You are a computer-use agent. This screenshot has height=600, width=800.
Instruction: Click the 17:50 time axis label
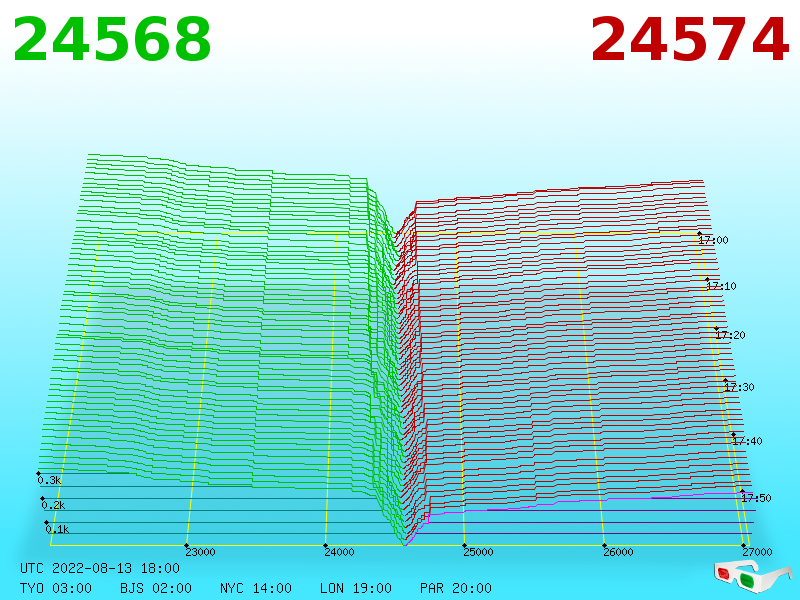click(756, 498)
